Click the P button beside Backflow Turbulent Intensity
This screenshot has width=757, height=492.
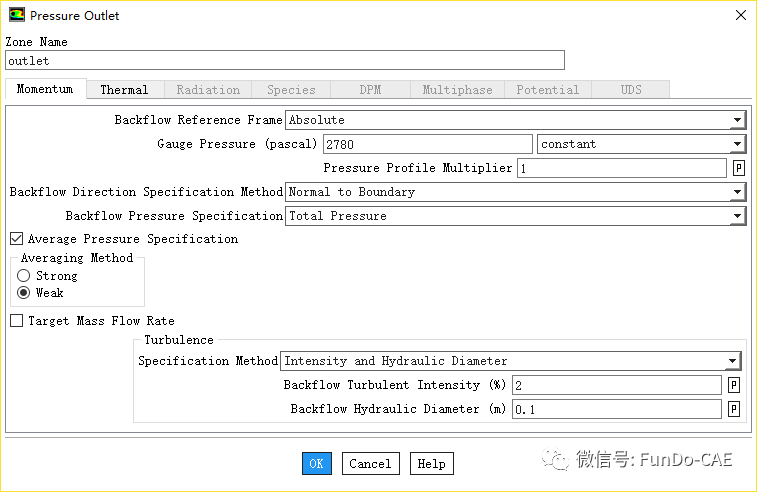point(734,385)
